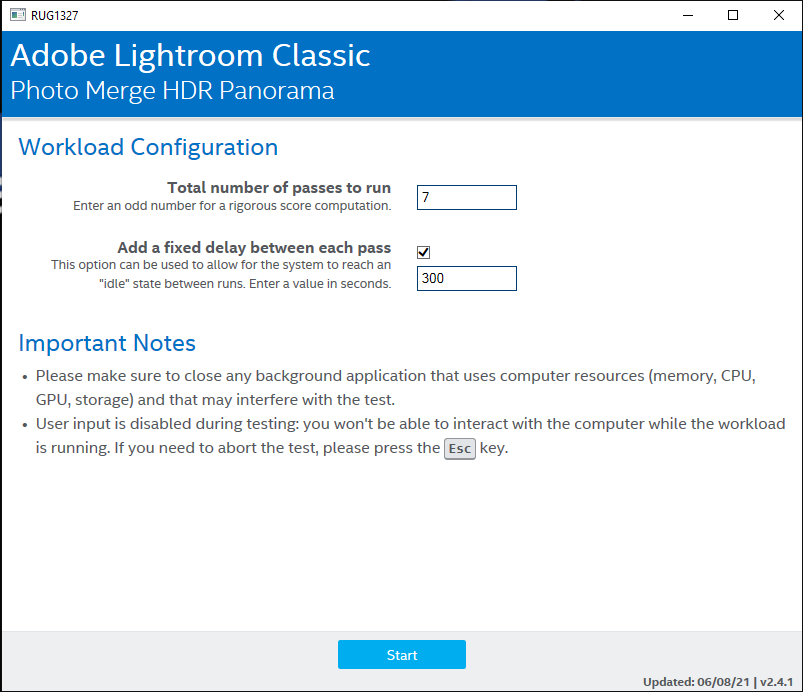The height and width of the screenshot is (692, 803).
Task: Toggle the fixed delay between passes checkbox
Action: pyautogui.click(x=424, y=252)
